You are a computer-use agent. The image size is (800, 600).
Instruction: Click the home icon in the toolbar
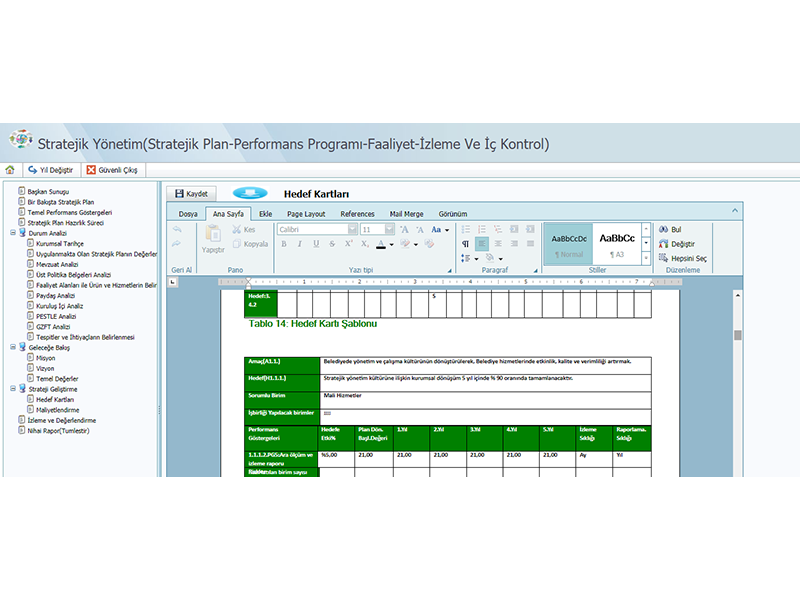click(x=10, y=170)
